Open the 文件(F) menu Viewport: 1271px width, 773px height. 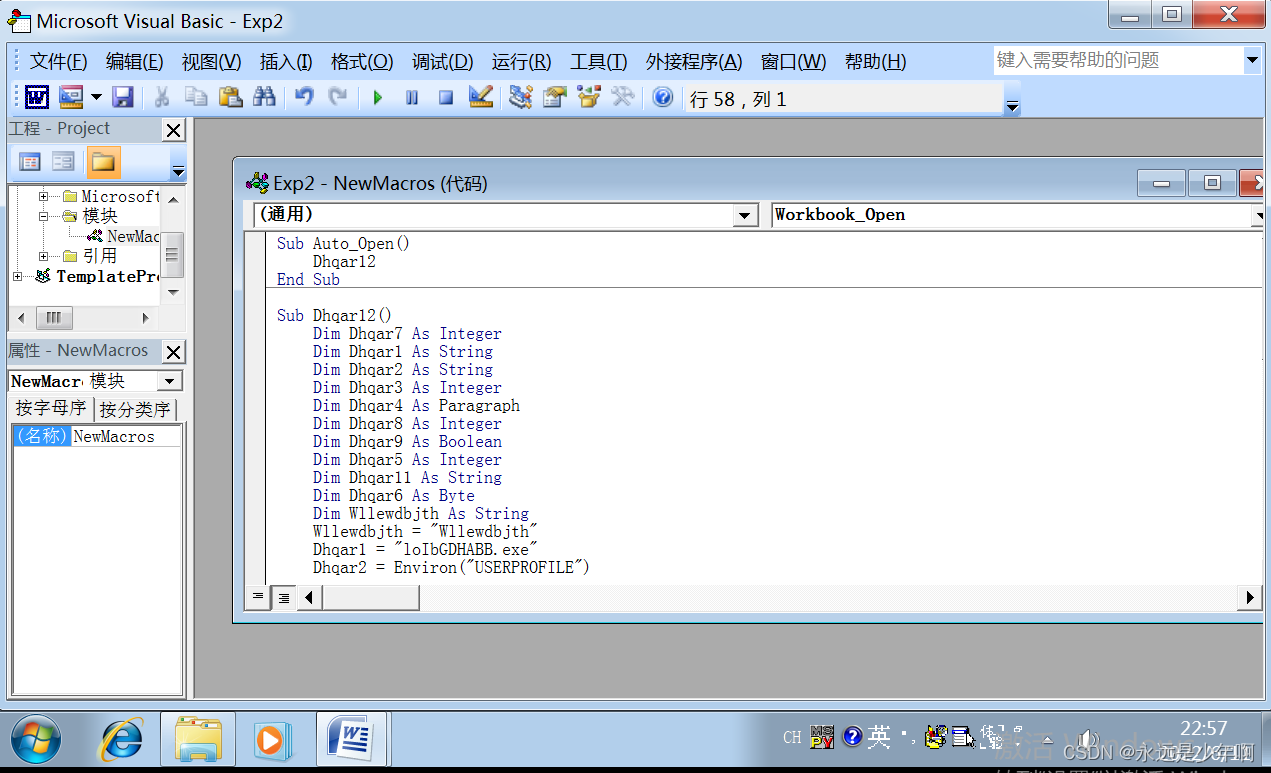tap(59, 62)
